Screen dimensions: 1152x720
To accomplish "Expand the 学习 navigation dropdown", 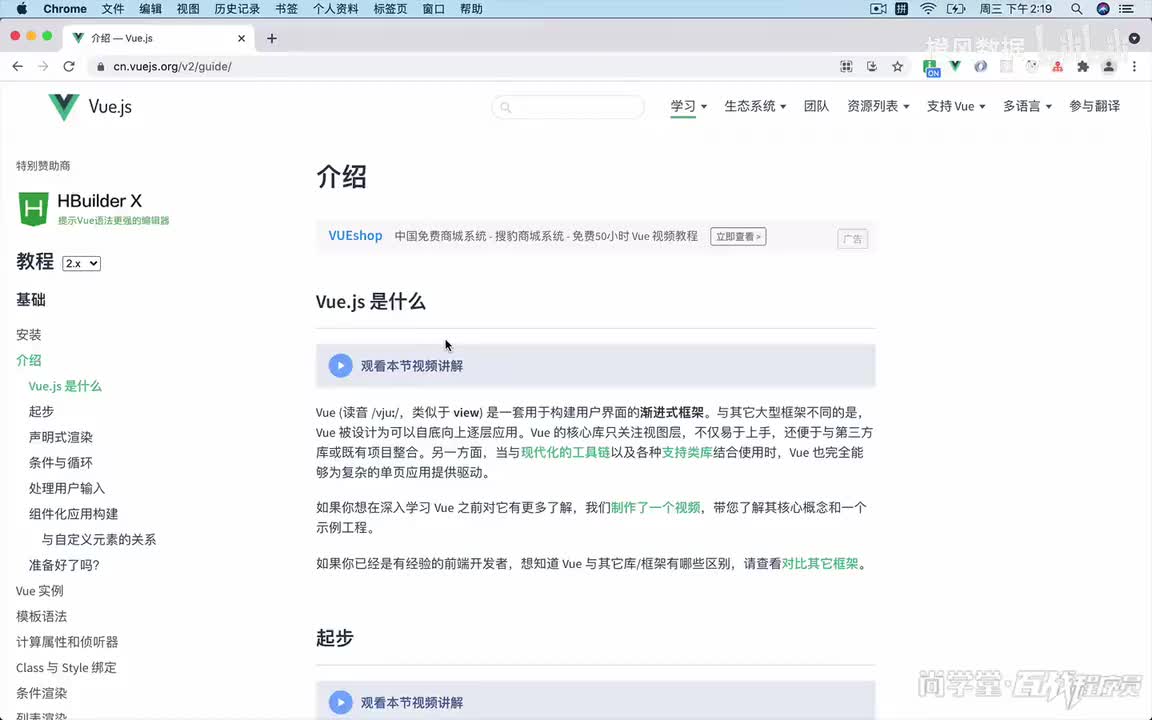I will [x=688, y=107].
